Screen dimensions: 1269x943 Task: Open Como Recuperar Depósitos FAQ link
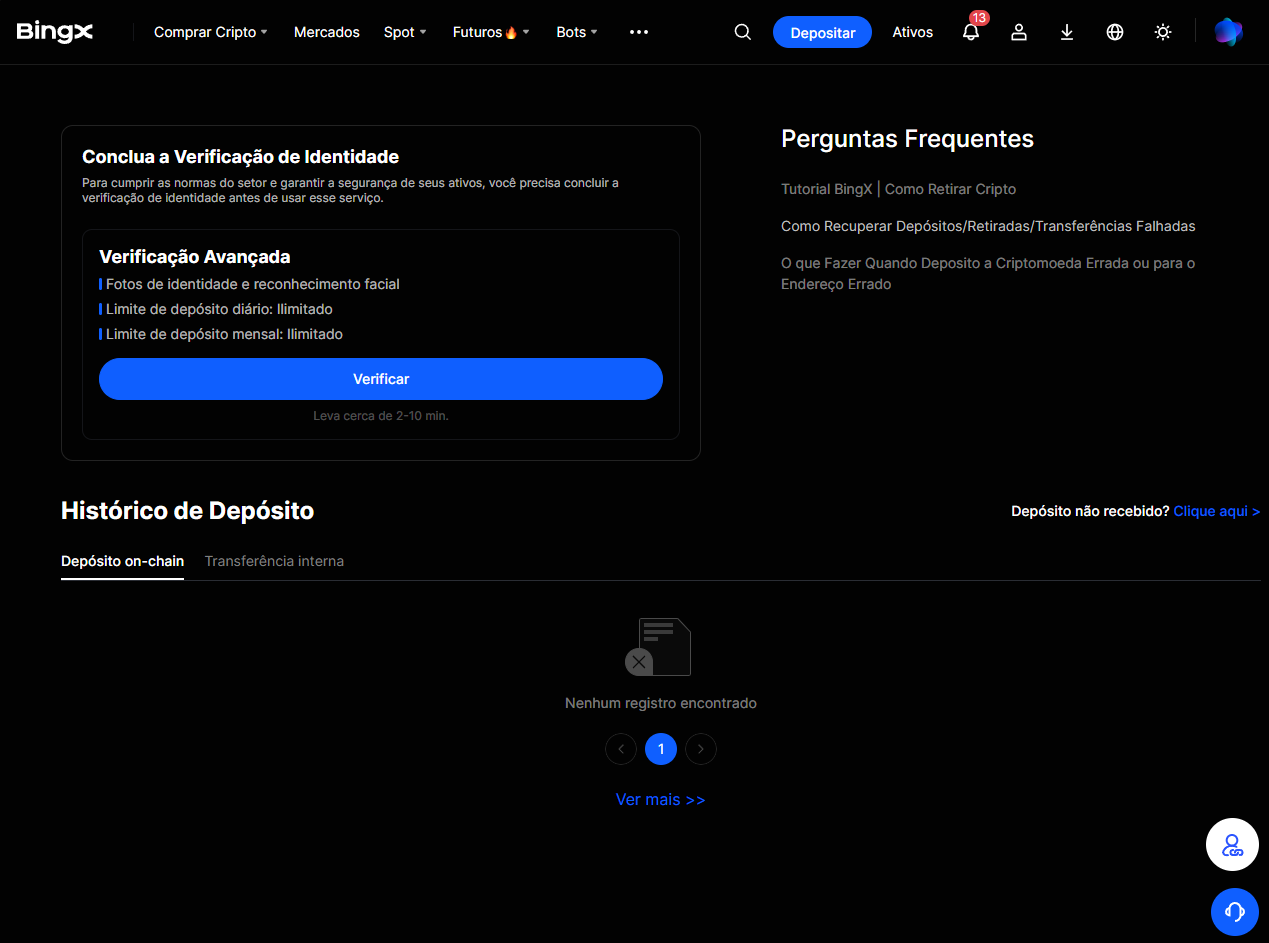[988, 226]
